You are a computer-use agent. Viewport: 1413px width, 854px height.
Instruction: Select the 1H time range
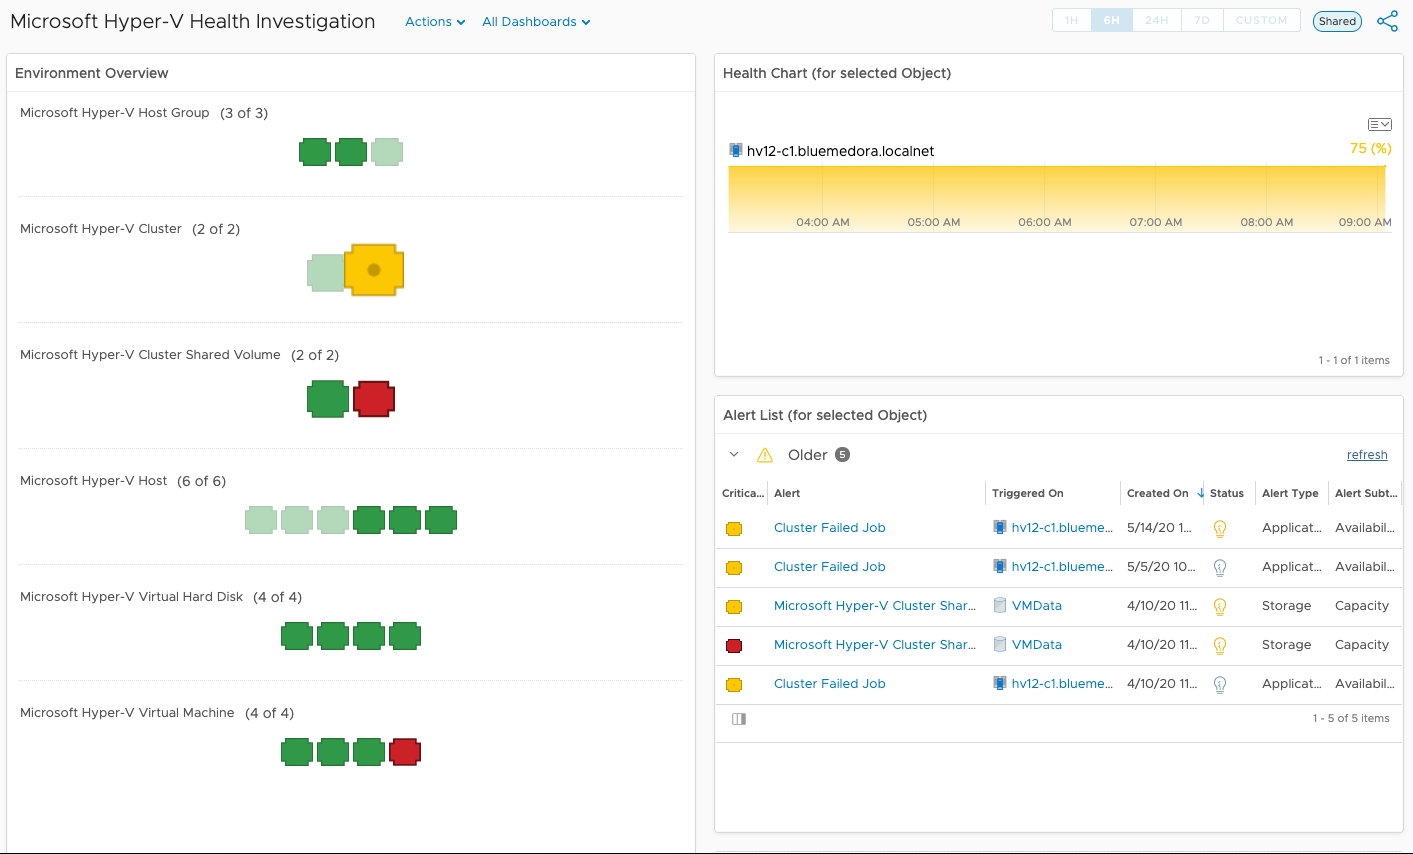[1072, 20]
